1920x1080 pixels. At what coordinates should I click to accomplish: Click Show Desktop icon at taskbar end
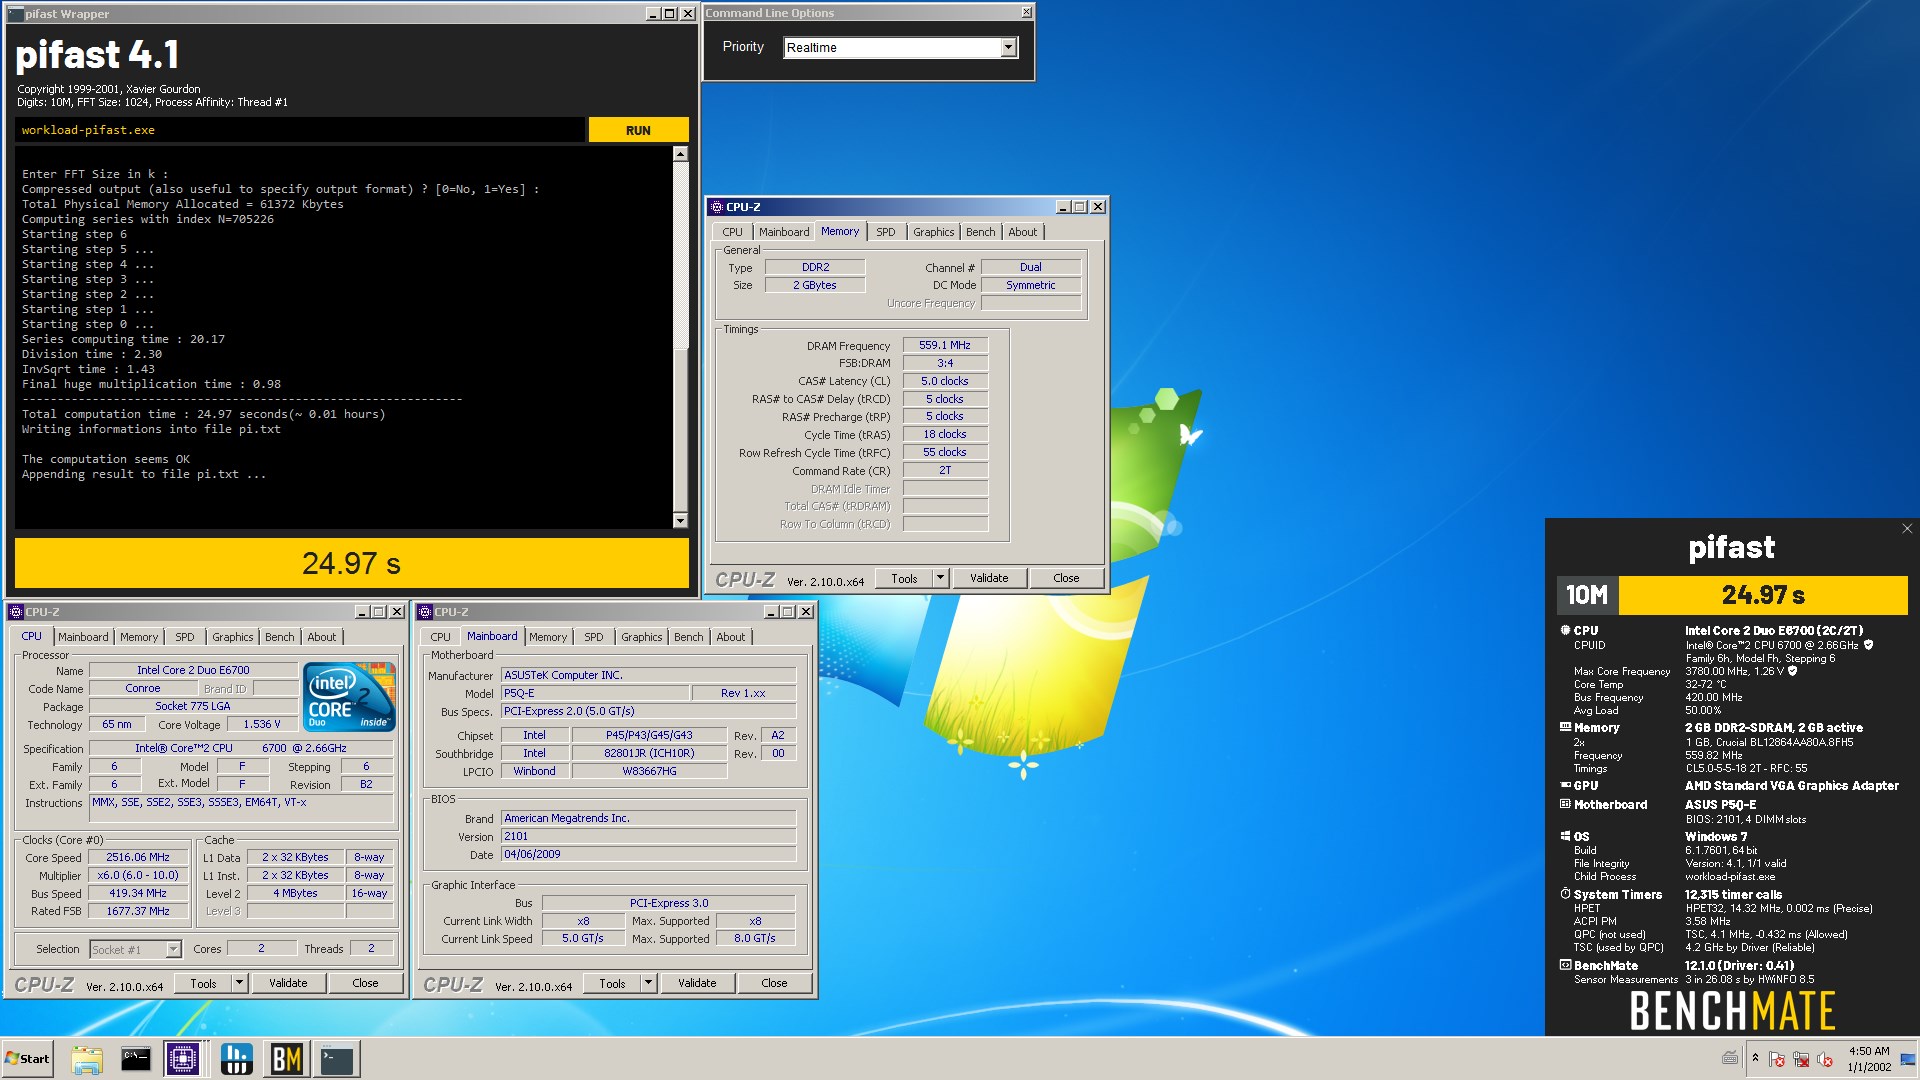pos(1908,1059)
